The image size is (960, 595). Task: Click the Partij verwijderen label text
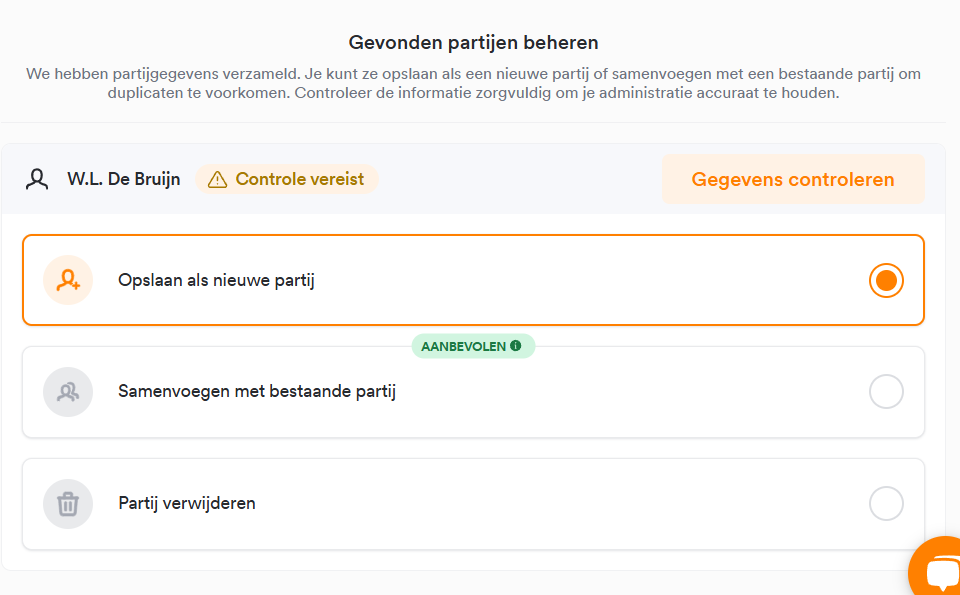click(187, 503)
